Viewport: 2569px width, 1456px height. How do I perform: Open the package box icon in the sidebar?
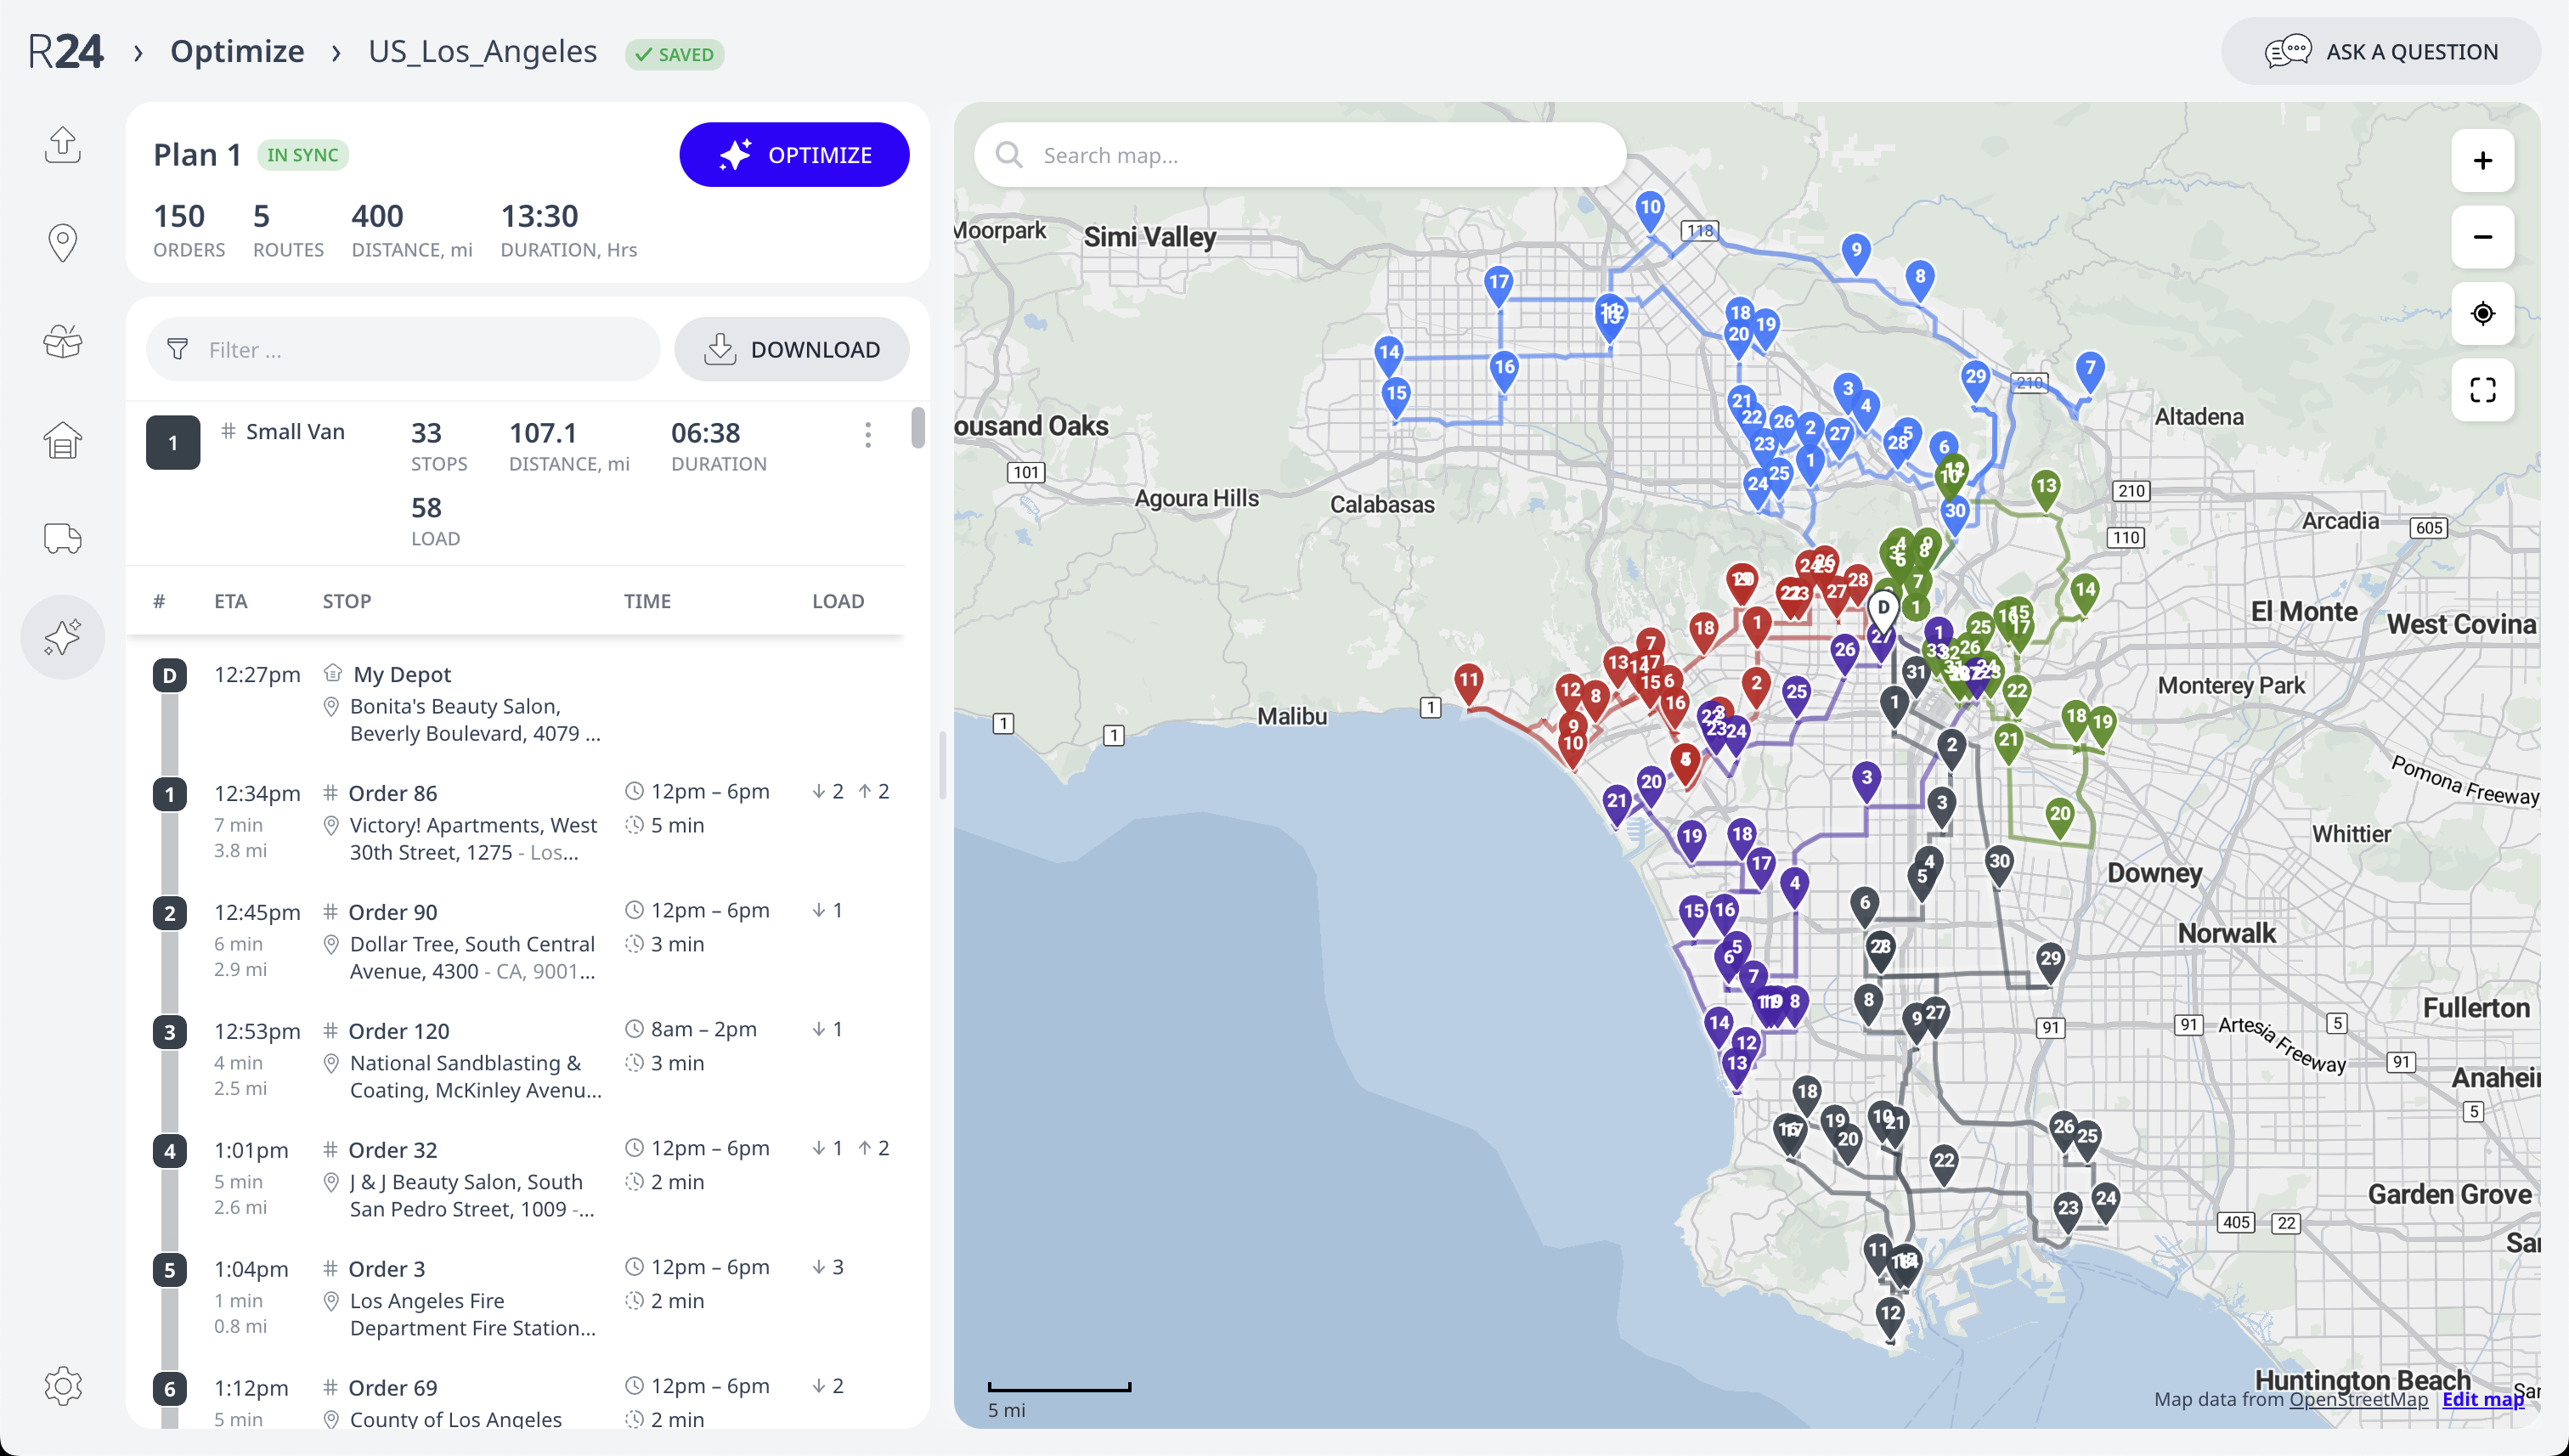pos(62,341)
